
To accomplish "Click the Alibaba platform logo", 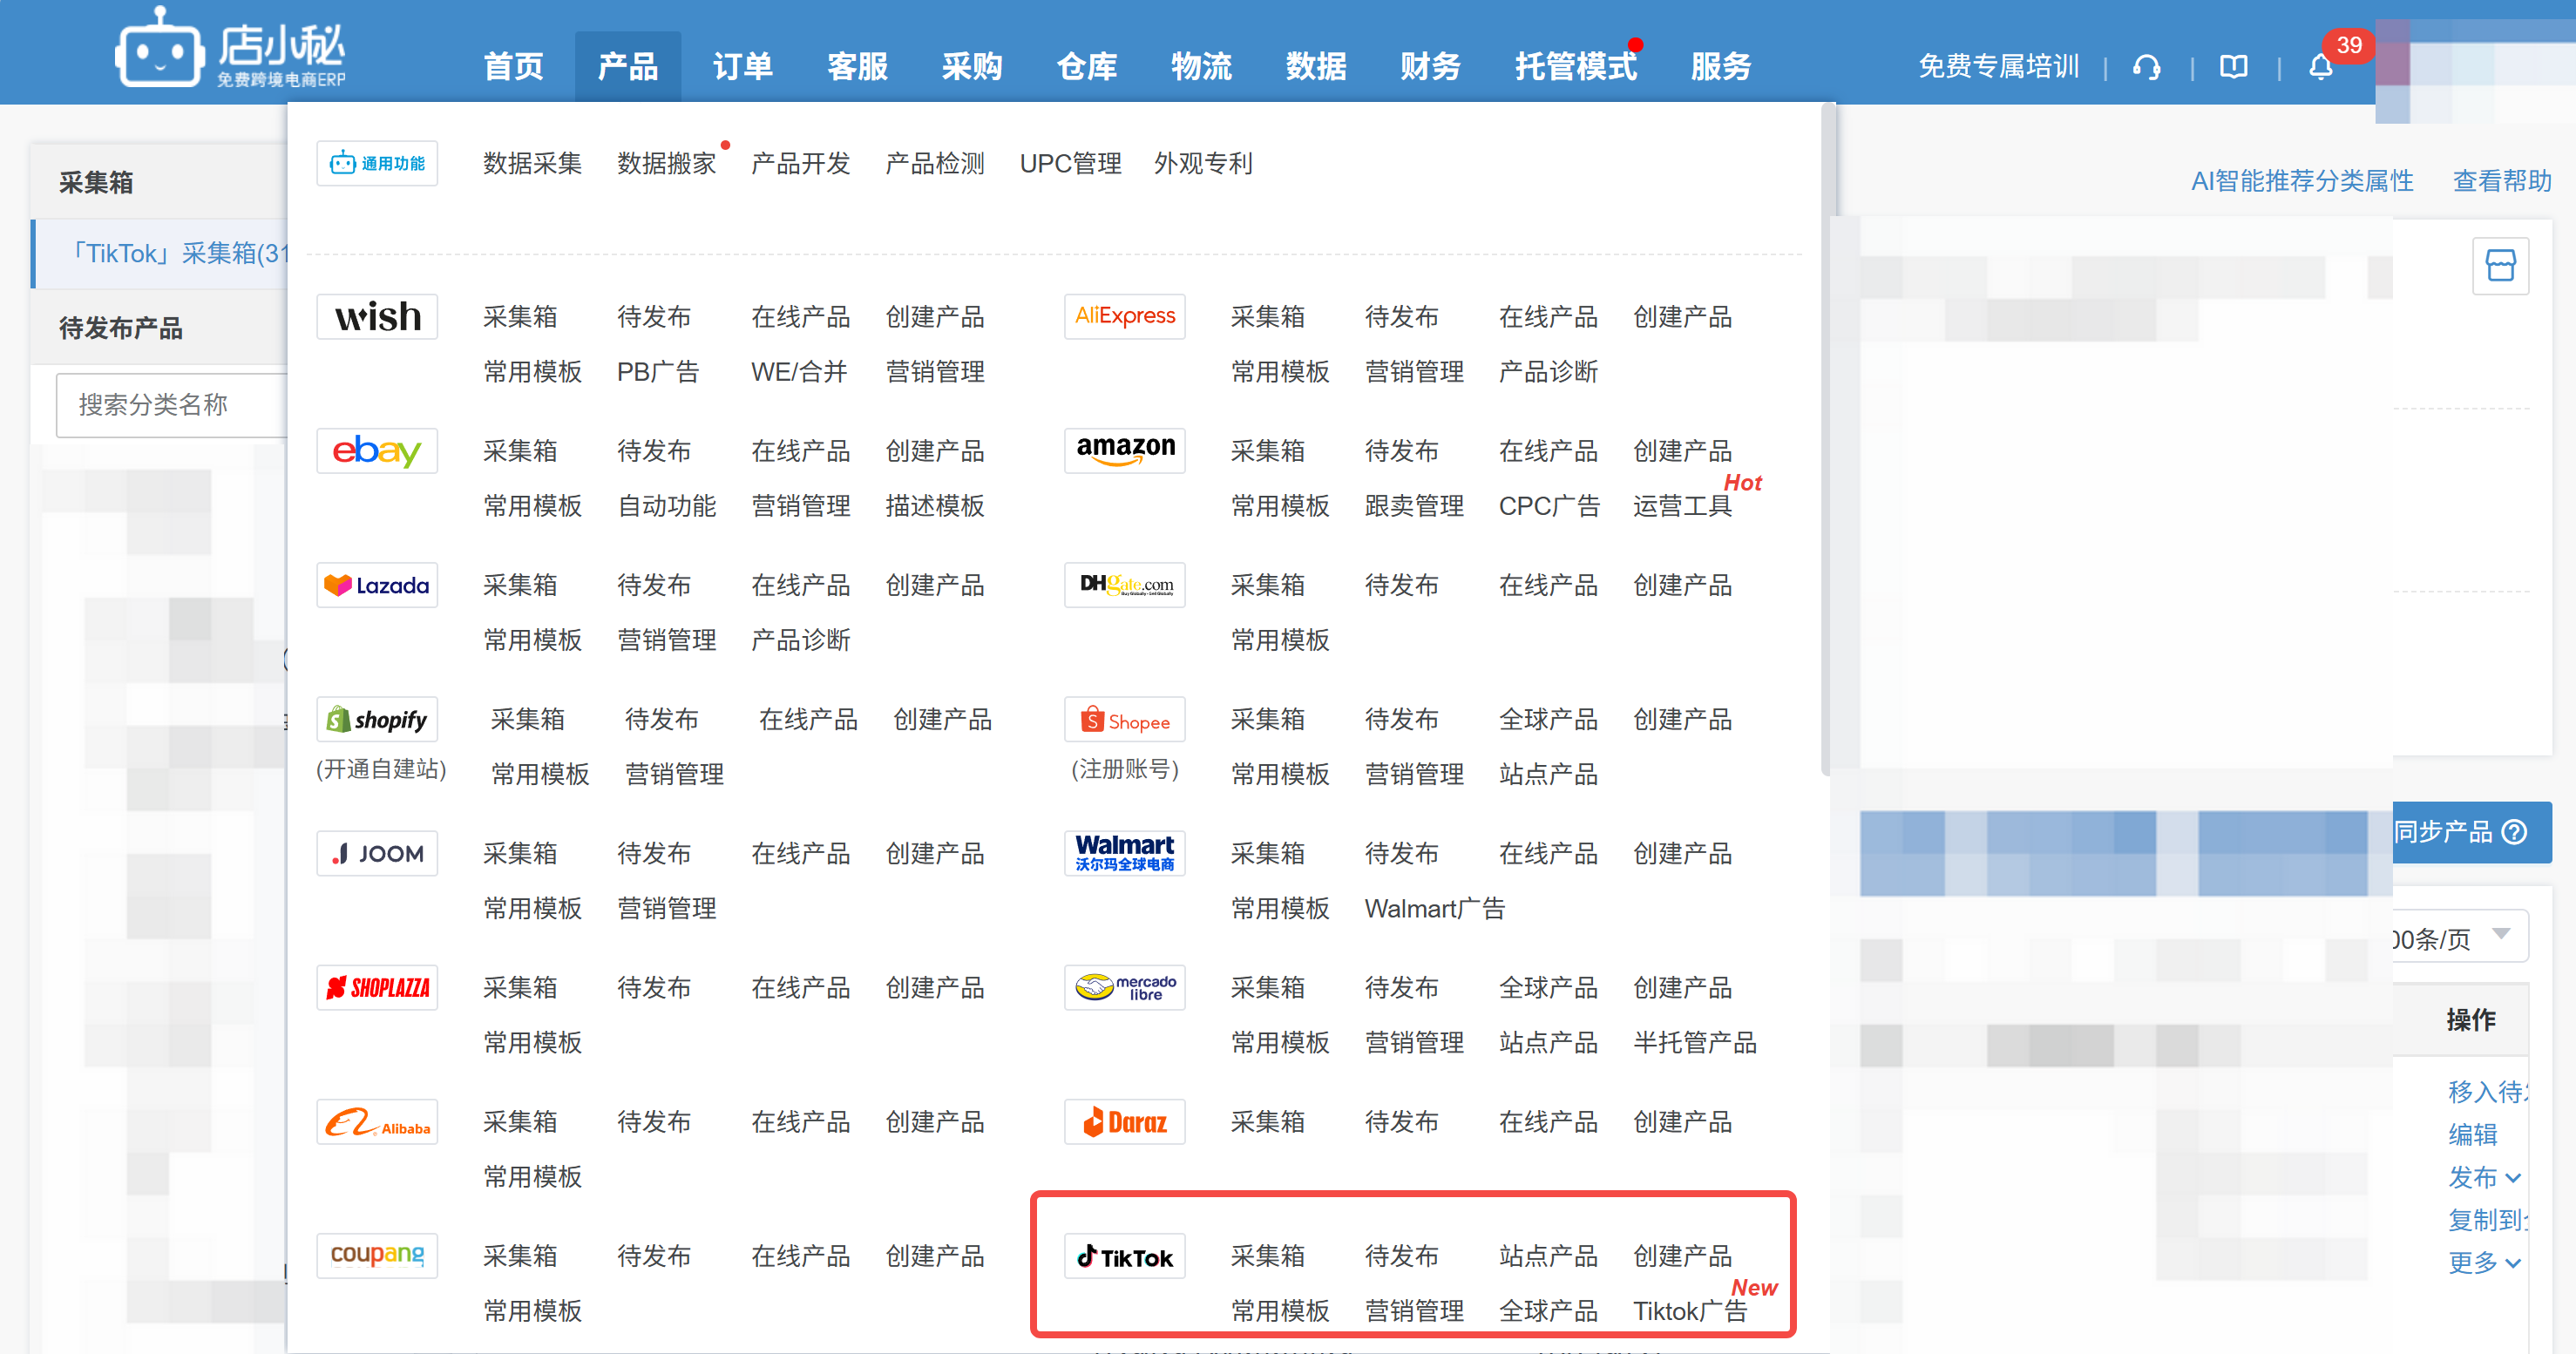I will coord(377,1121).
